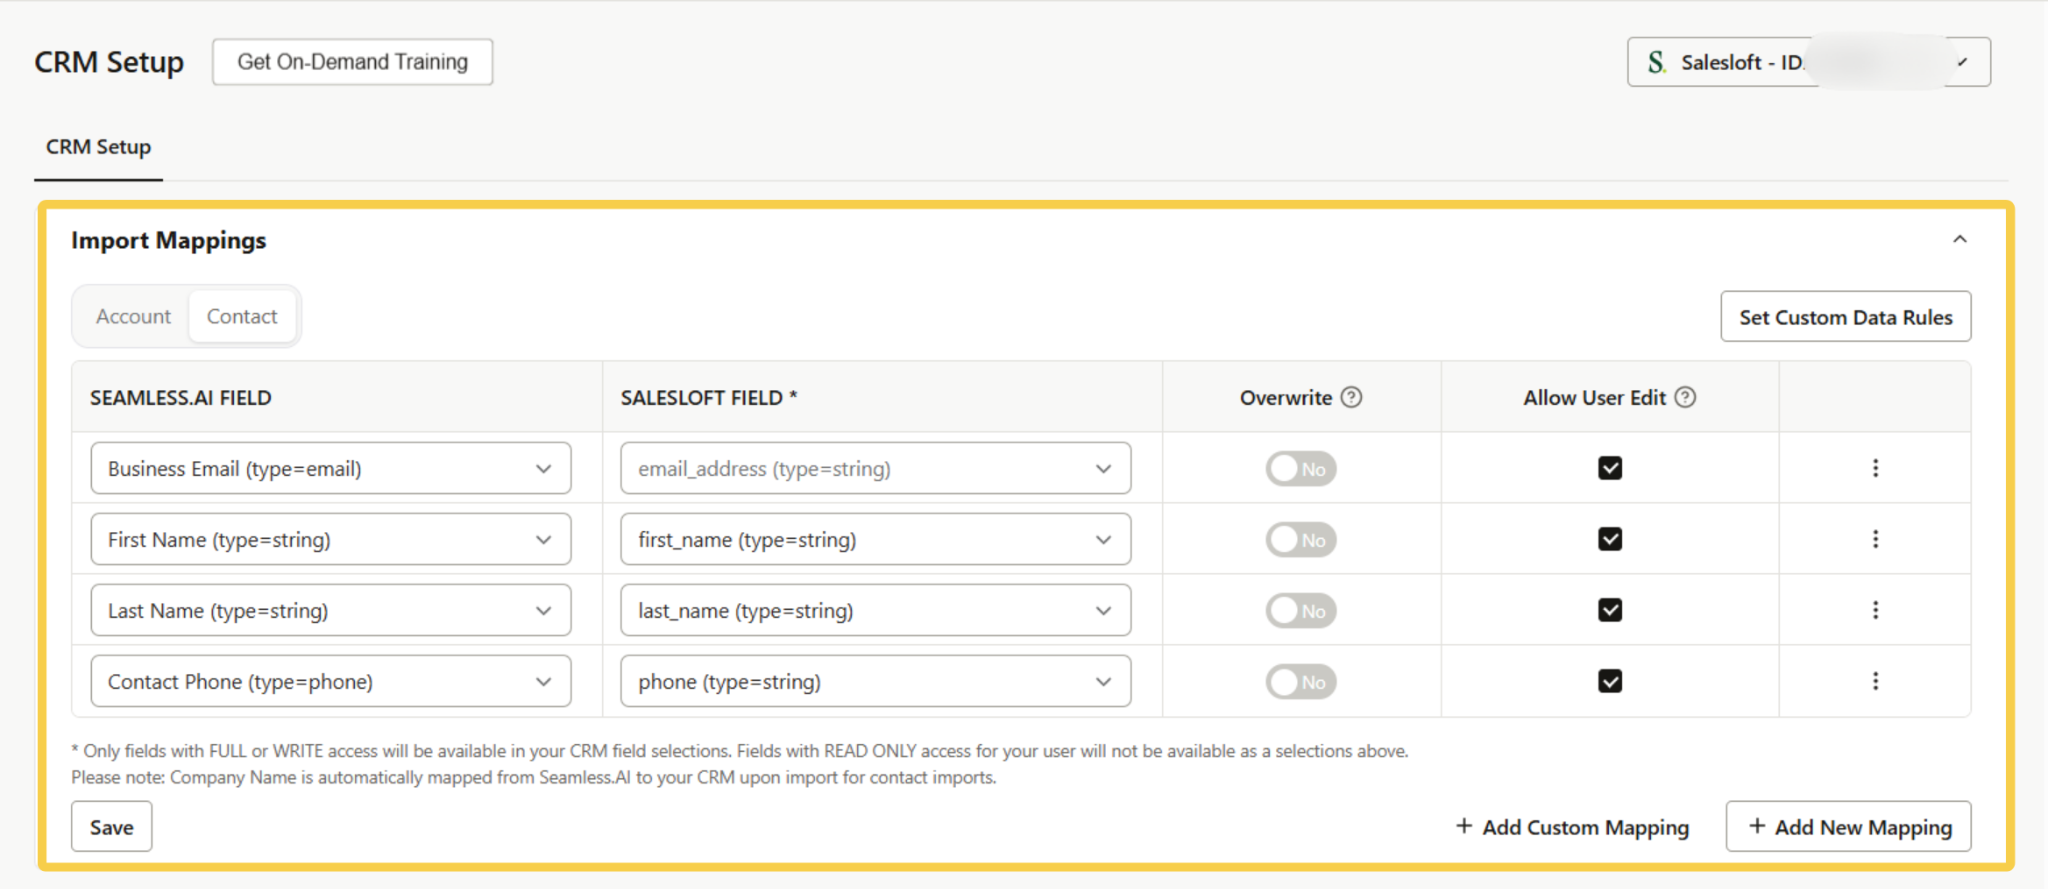Toggle Overwrite for Contact Phone row
Screen dimensions: 2048x889
(1301, 682)
